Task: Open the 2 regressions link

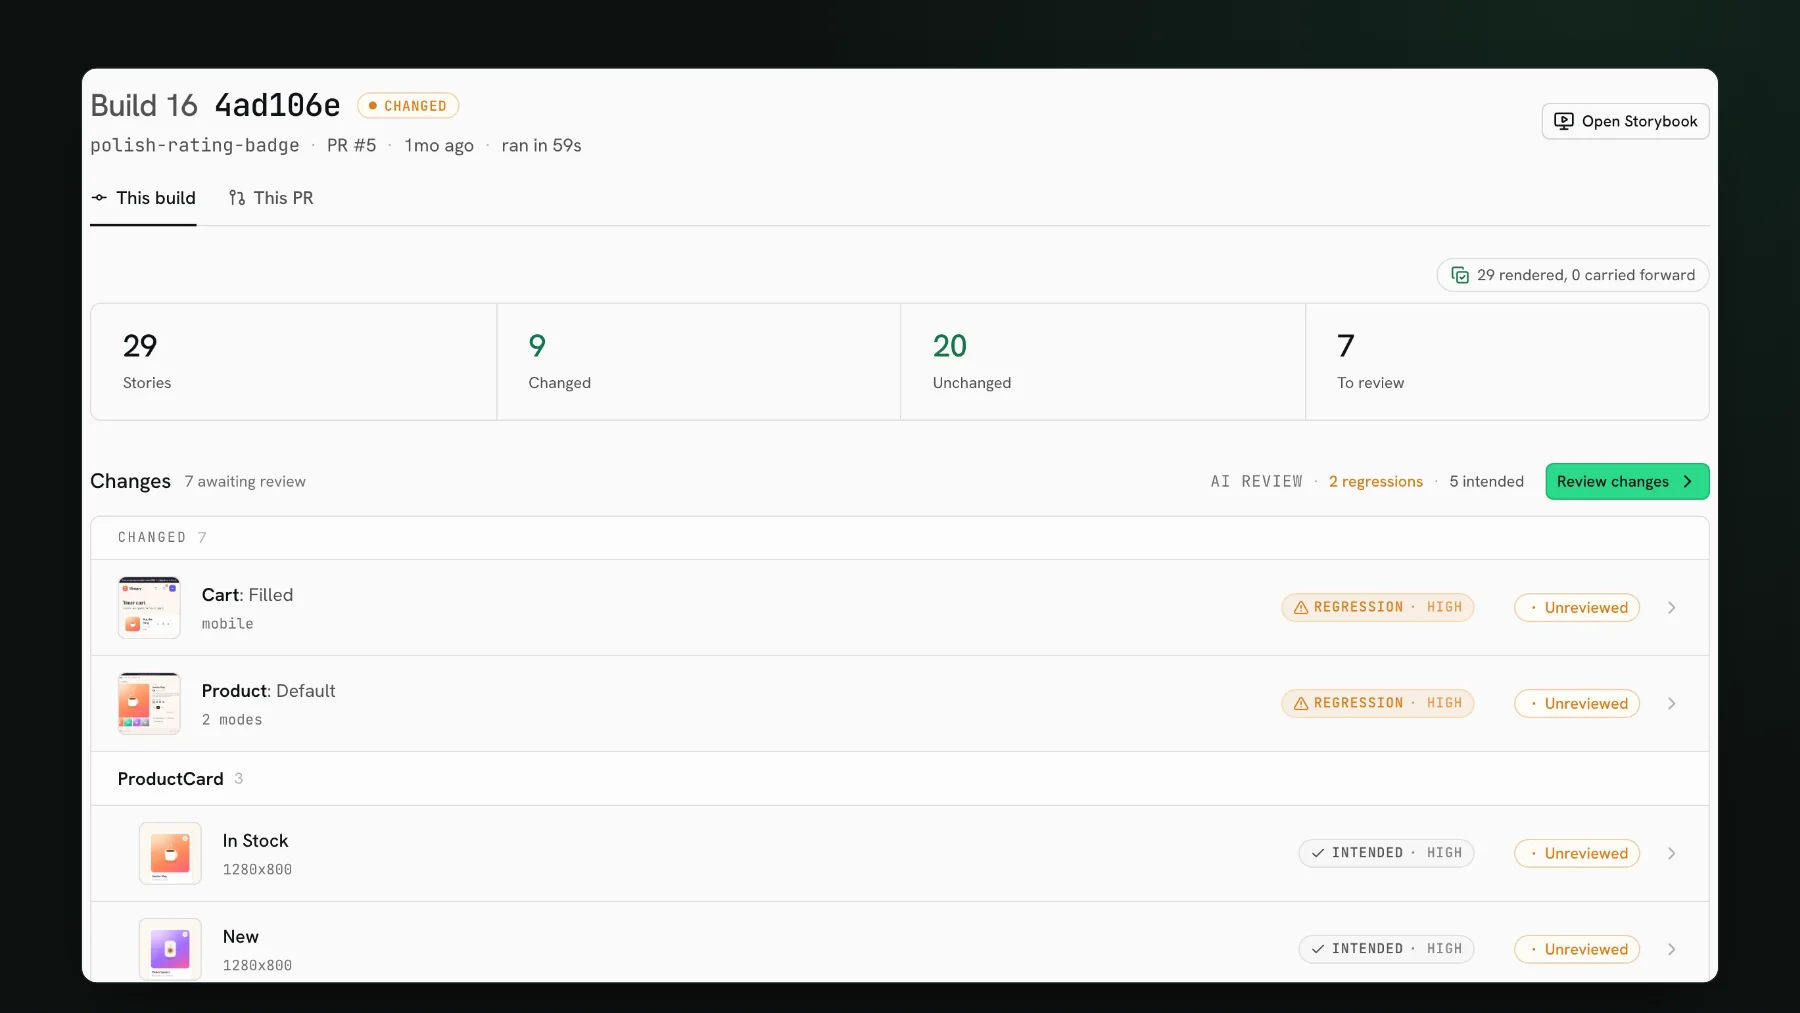Action: point(1375,482)
